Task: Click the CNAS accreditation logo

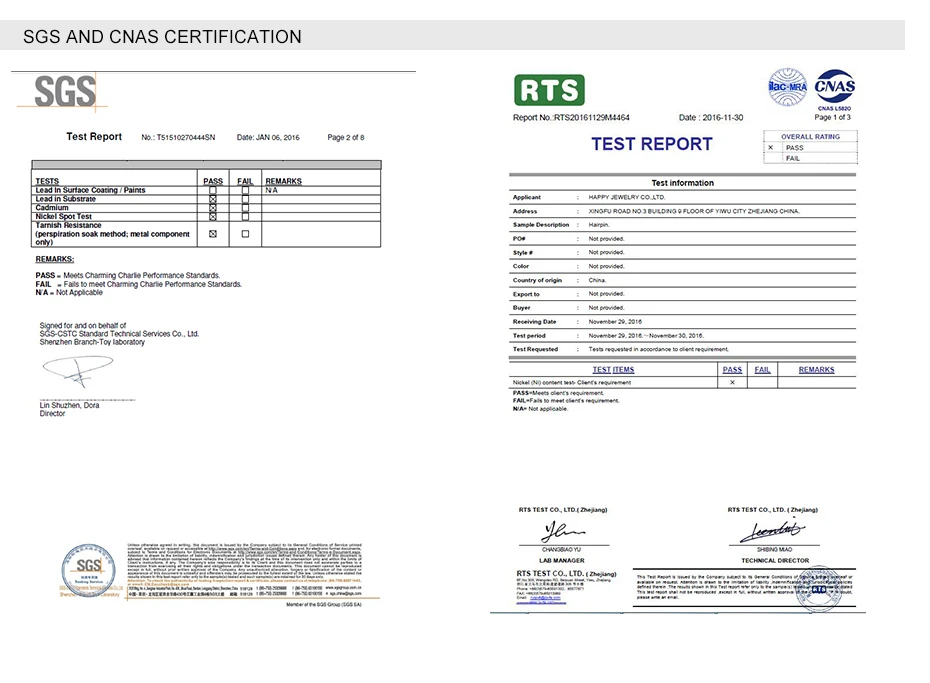Action: tap(835, 87)
